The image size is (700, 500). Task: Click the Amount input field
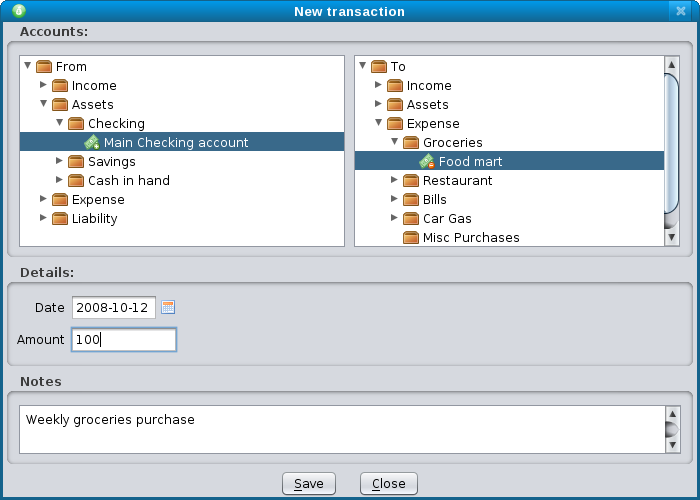point(124,340)
